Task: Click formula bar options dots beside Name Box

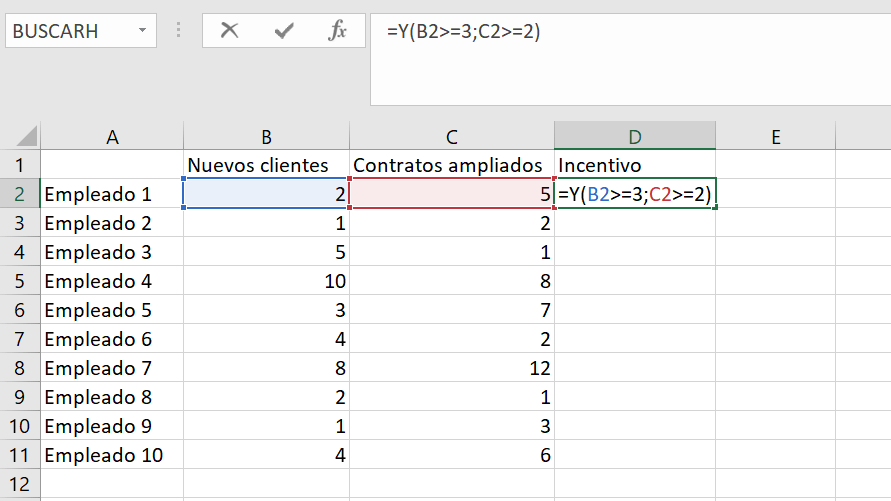Action: pyautogui.click(x=178, y=30)
